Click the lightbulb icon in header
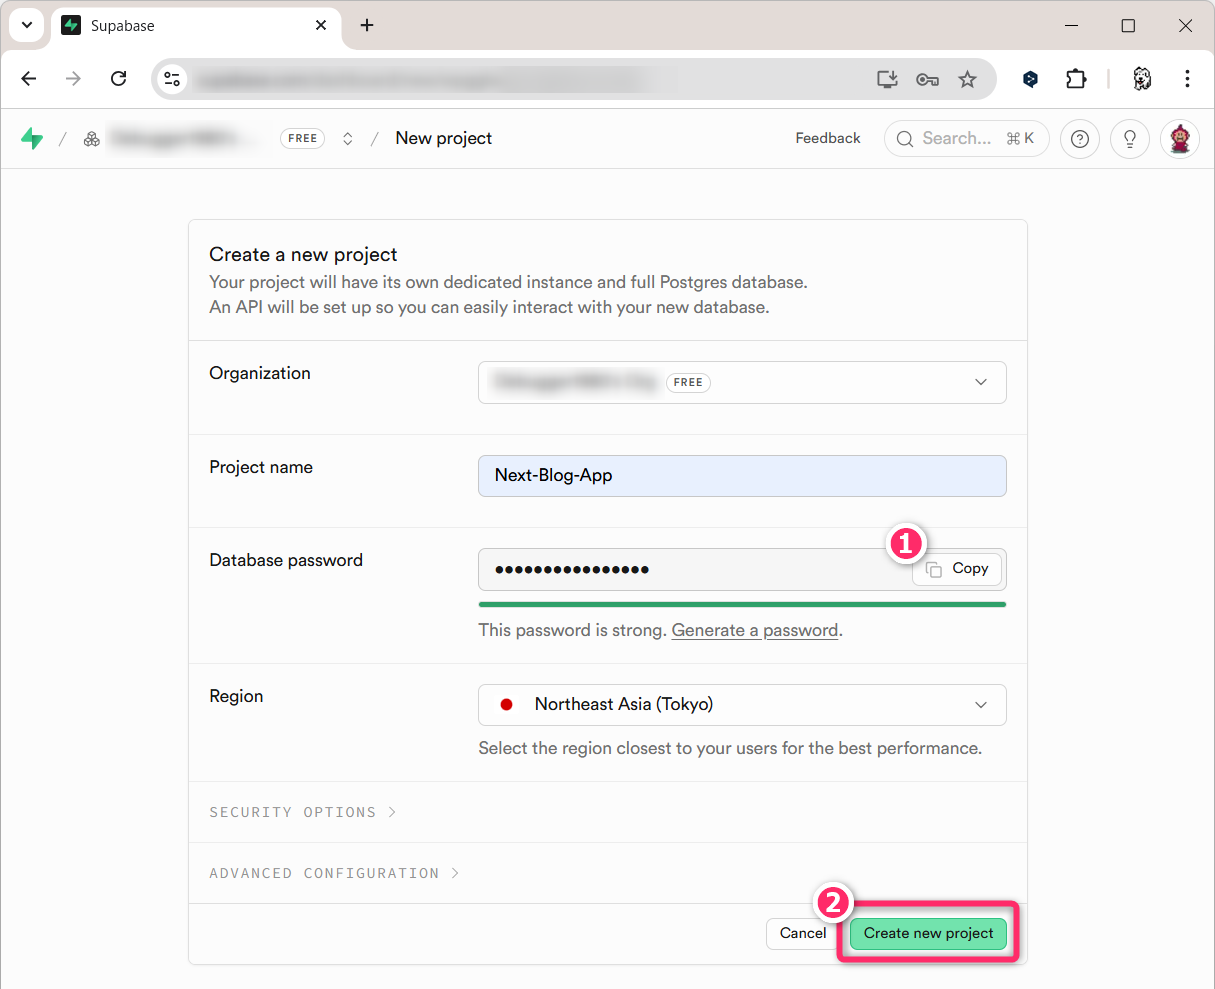The width and height of the screenshot is (1215, 989). coord(1130,139)
